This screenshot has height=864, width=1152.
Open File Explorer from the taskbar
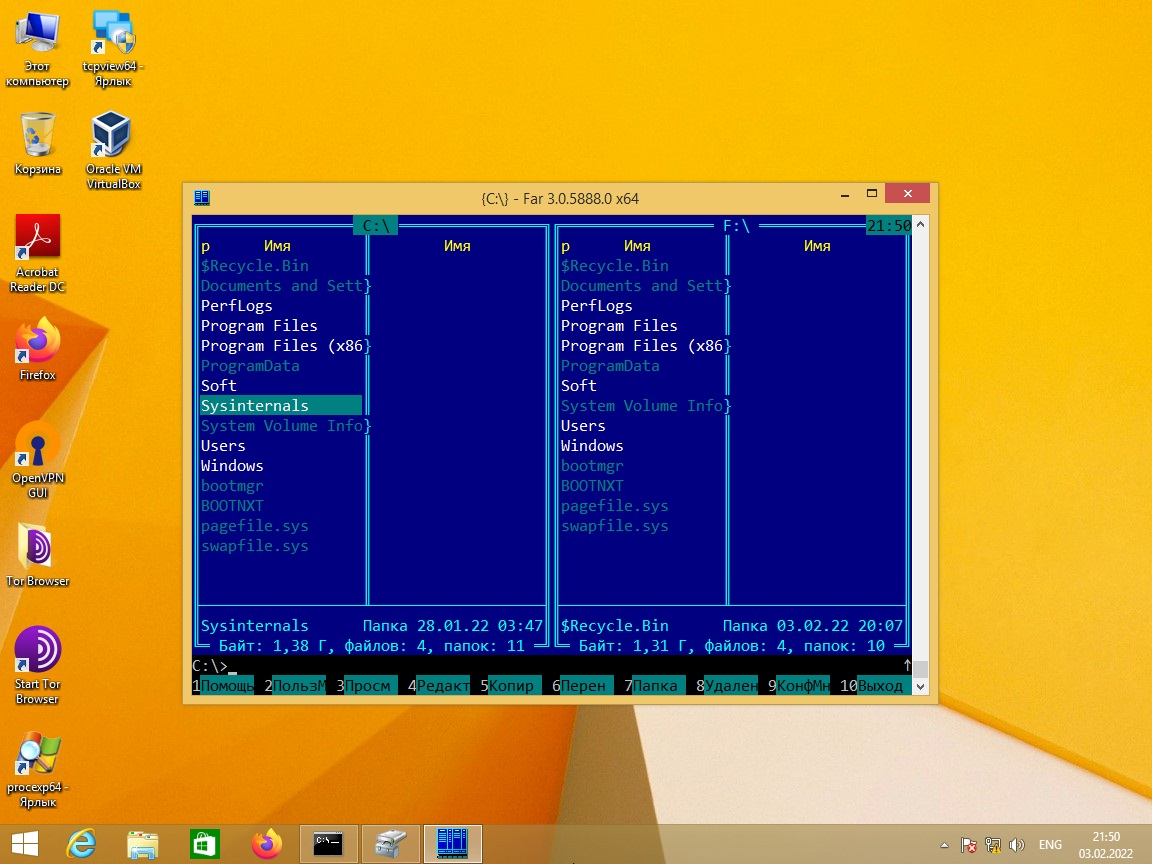tap(143, 844)
